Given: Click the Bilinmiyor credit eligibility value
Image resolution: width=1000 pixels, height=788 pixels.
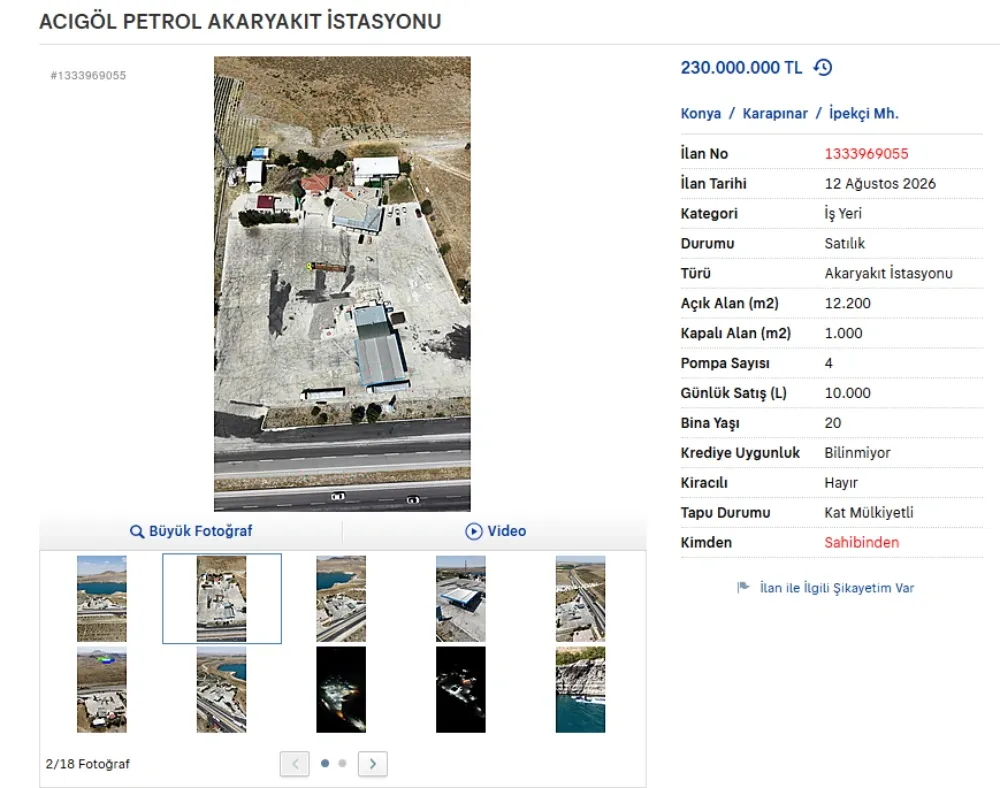Looking at the screenshot, I should click(857, 453).
